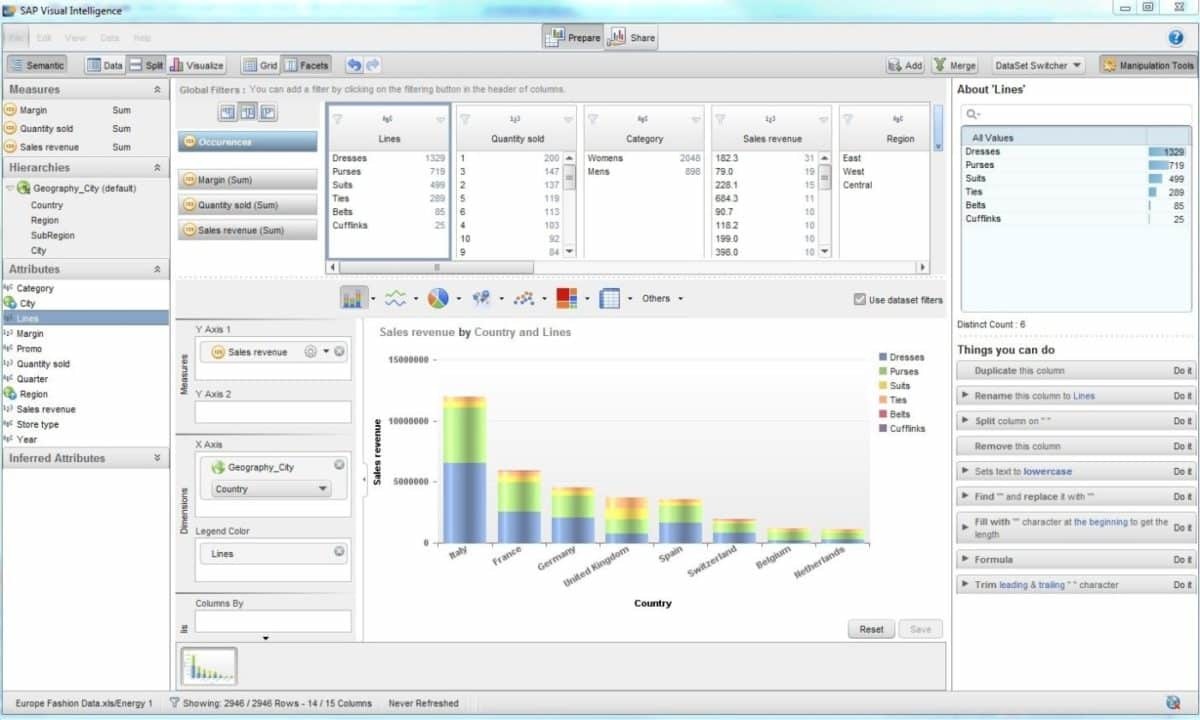The image size is (1200, 720).
Task: Collapse the Hierarchies section
Action: pyautogui.click(x=157, y=168)
